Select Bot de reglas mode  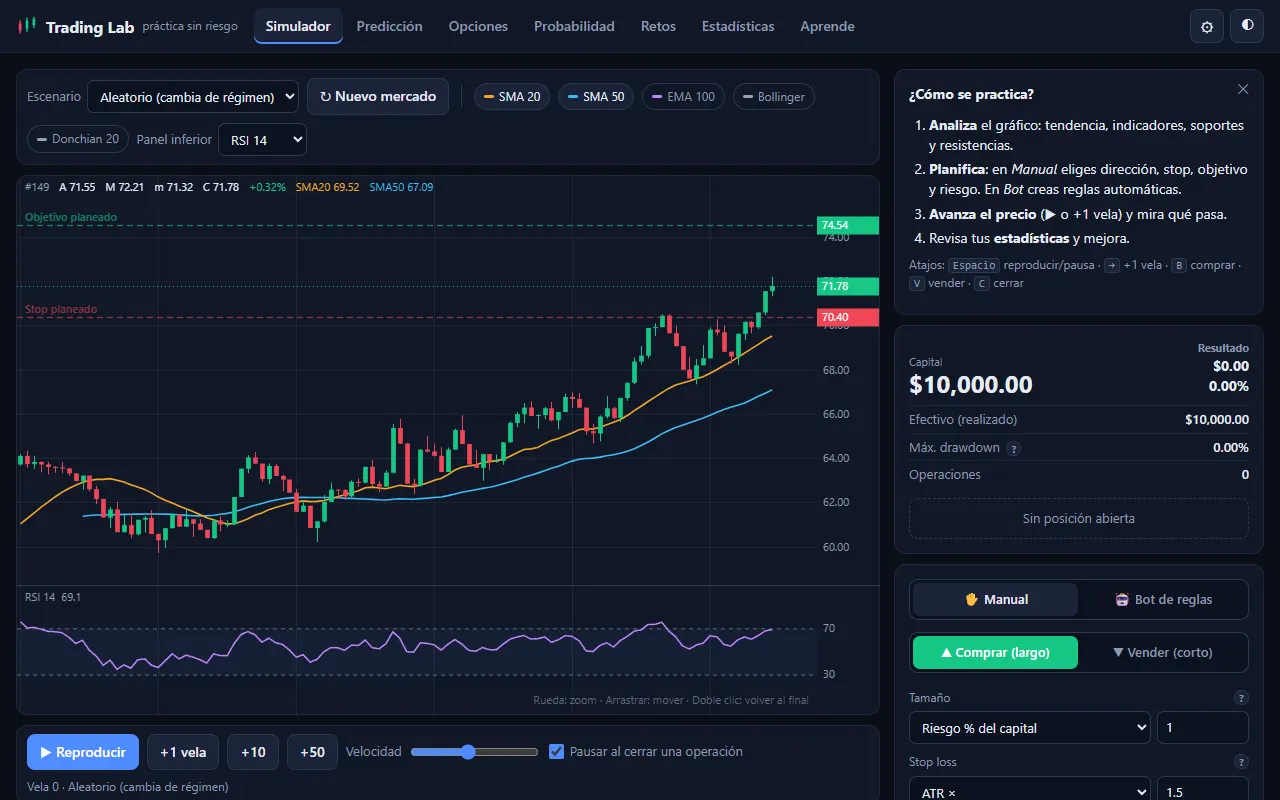(1163, 600)
